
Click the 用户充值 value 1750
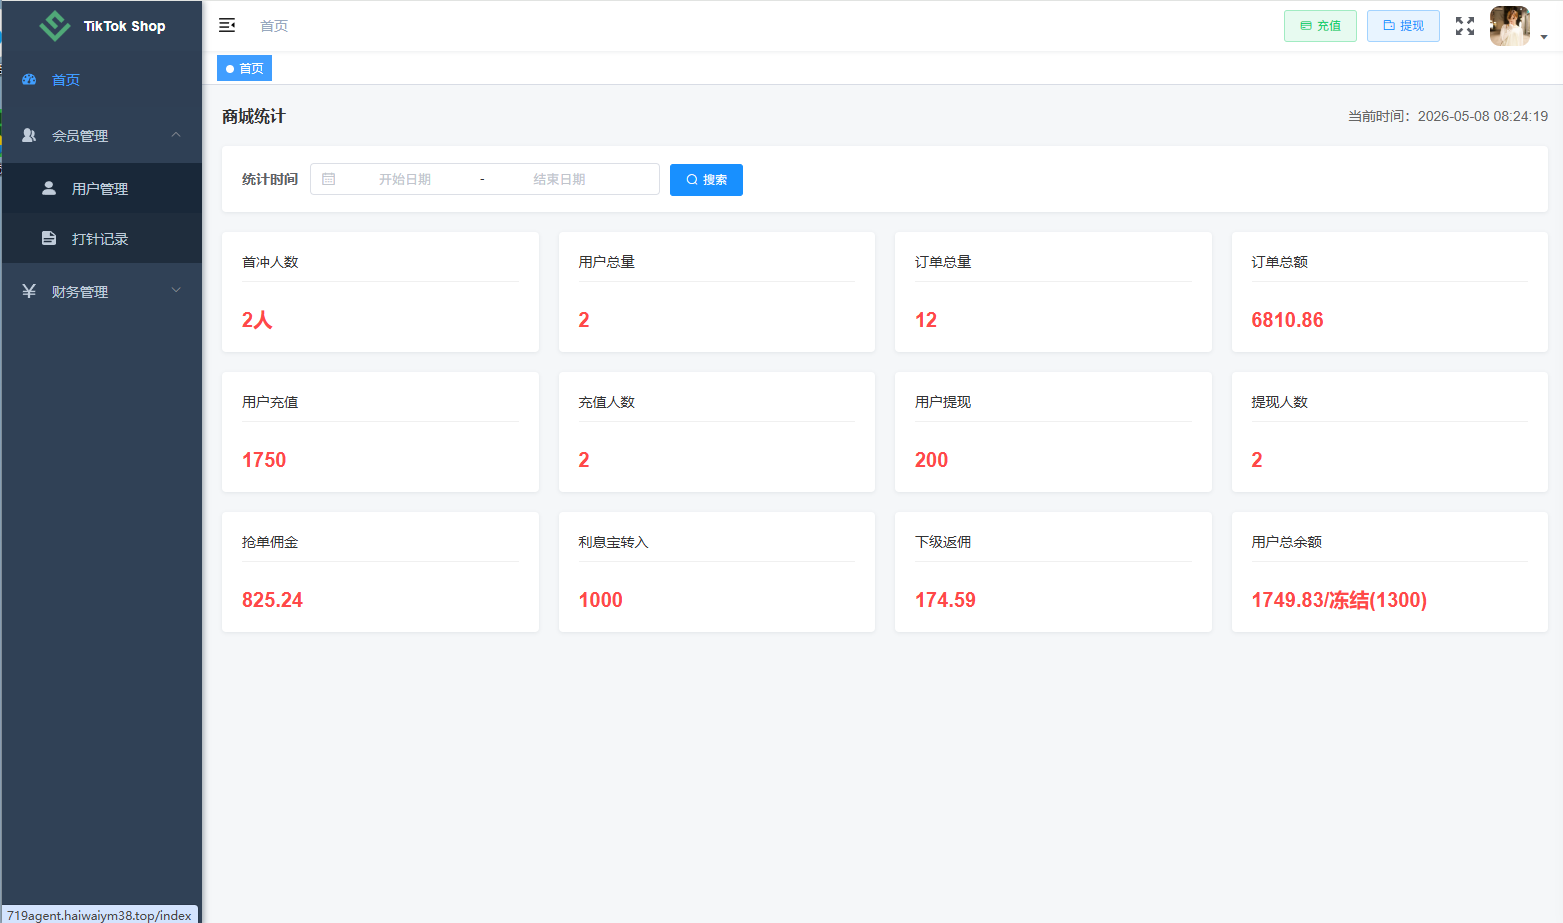(264, 460)
